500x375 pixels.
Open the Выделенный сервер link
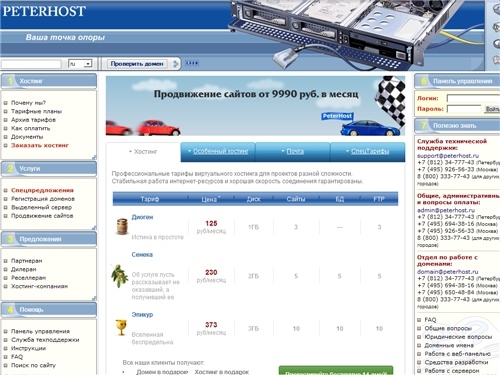tap(41, 207)
